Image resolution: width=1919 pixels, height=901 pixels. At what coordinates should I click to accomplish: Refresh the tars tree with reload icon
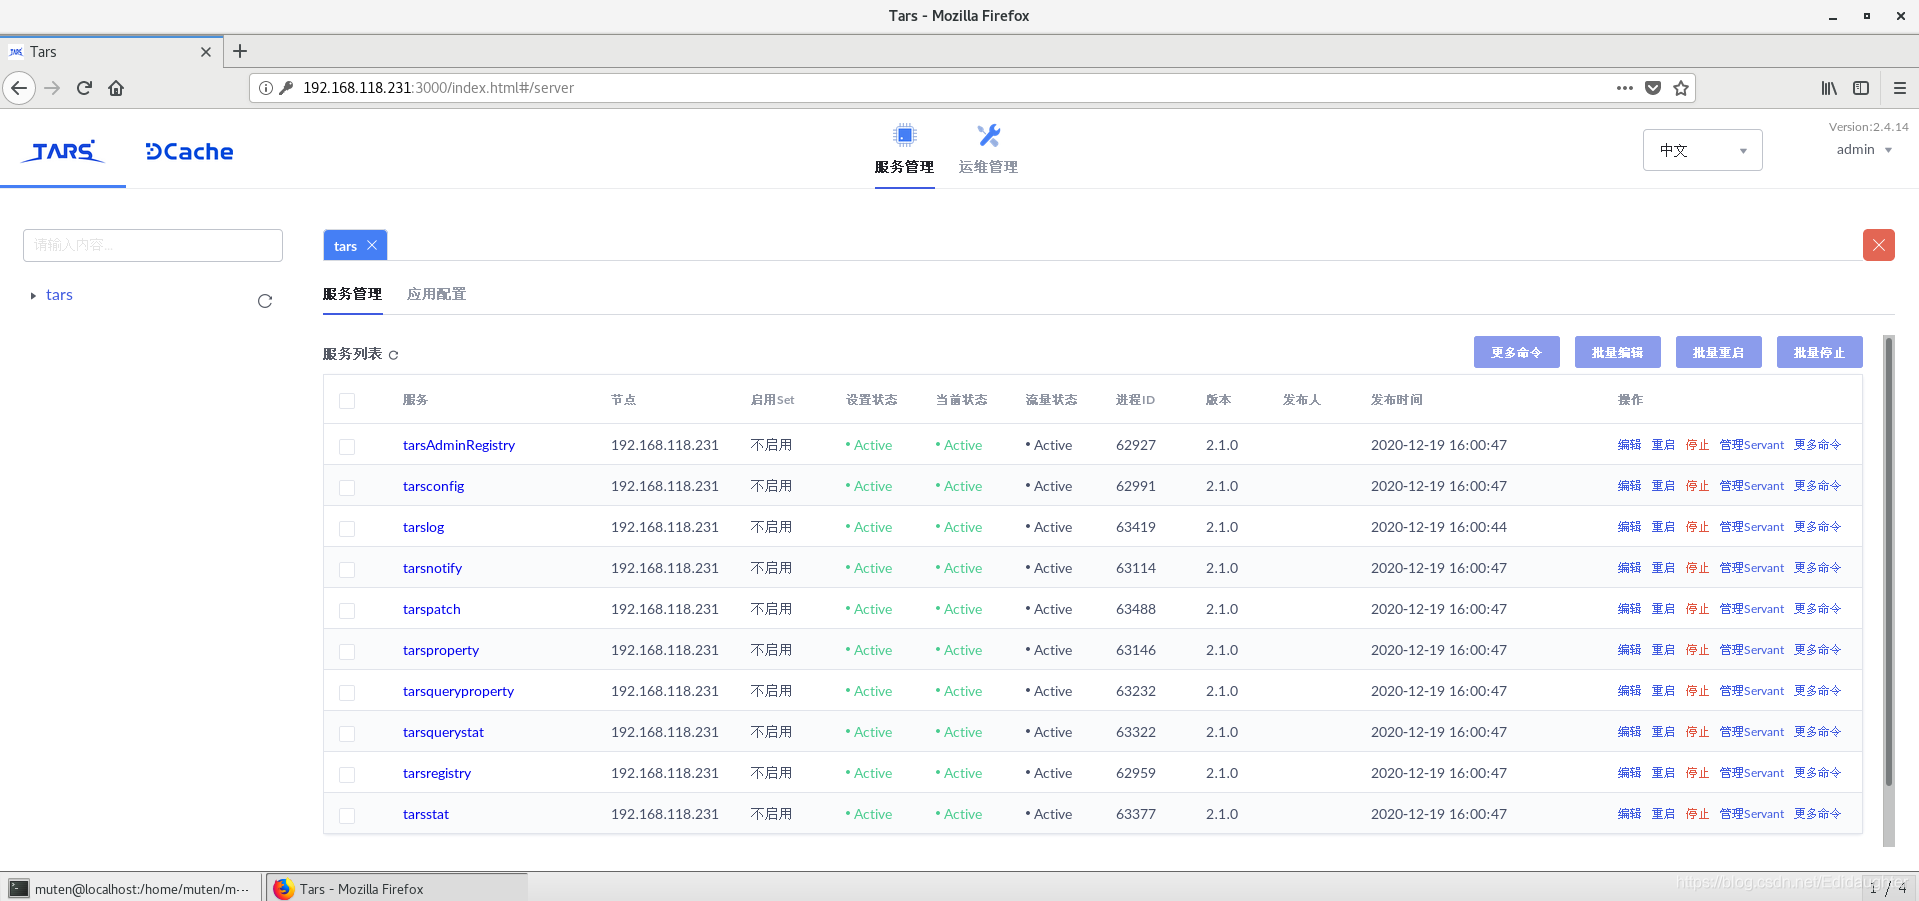pyautogui.click(x=265, y=301)
